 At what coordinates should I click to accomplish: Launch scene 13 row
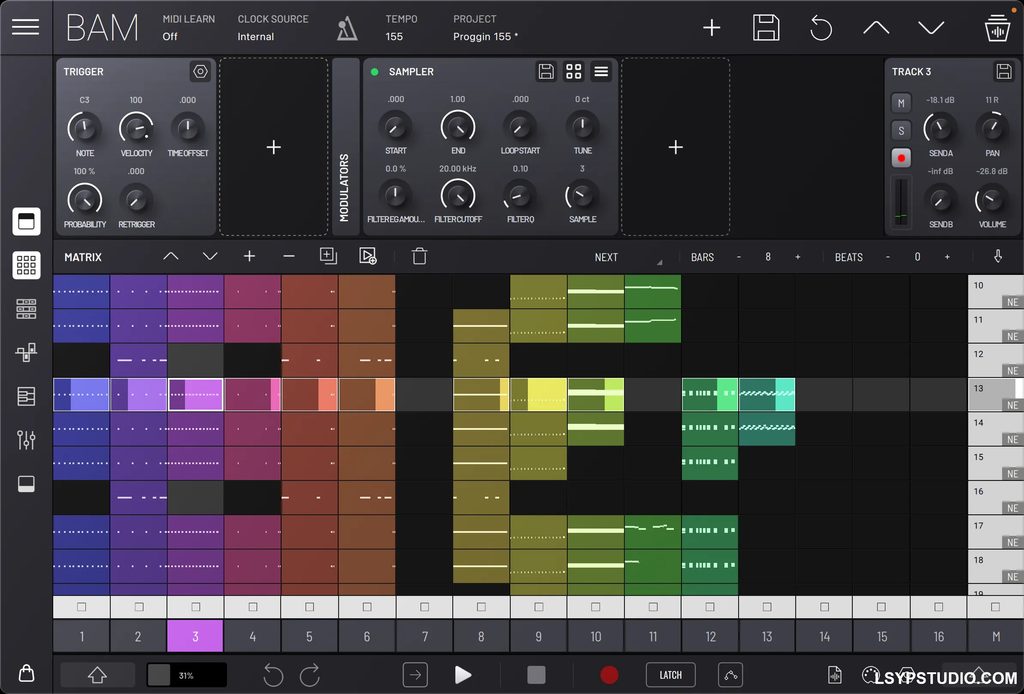[x=995, y=394]
